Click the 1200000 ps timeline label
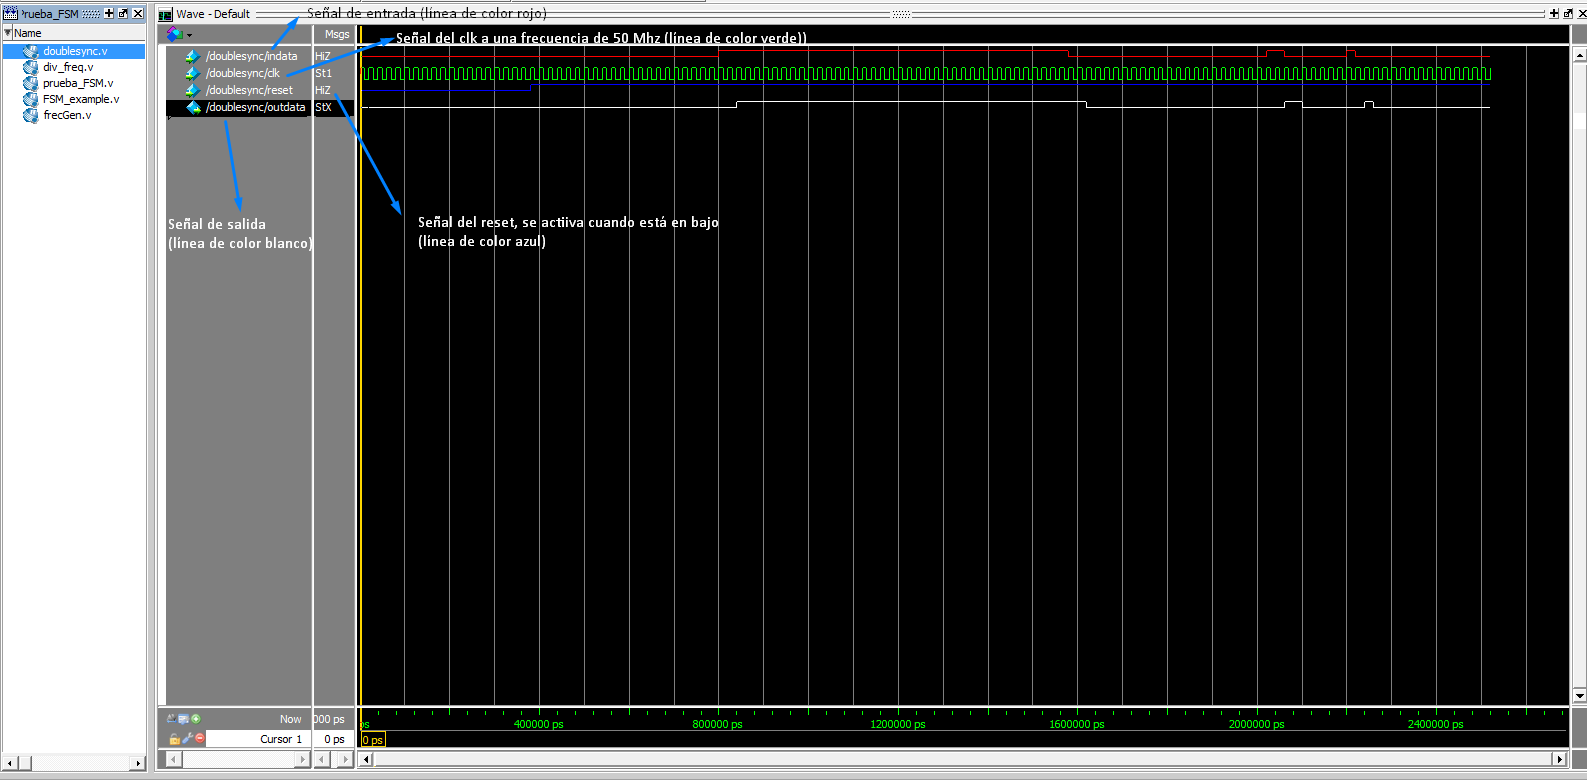The width and height of the screenshot is (1587, 780). (x=897, y=724)
